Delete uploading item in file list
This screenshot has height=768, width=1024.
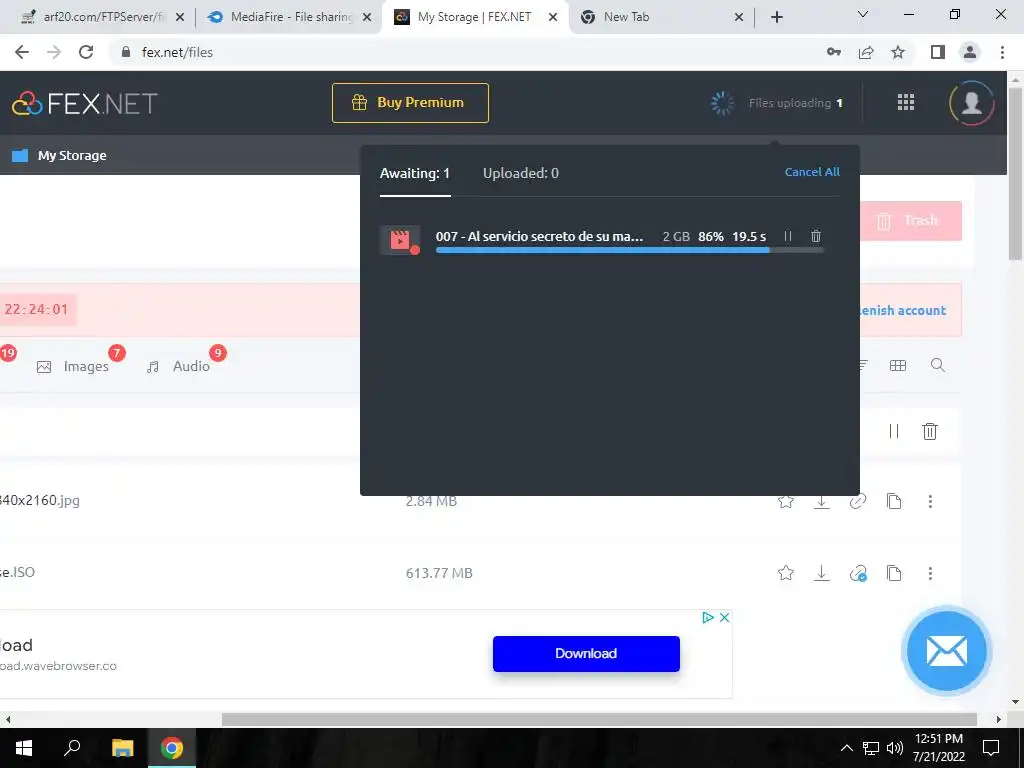(930, 431)
